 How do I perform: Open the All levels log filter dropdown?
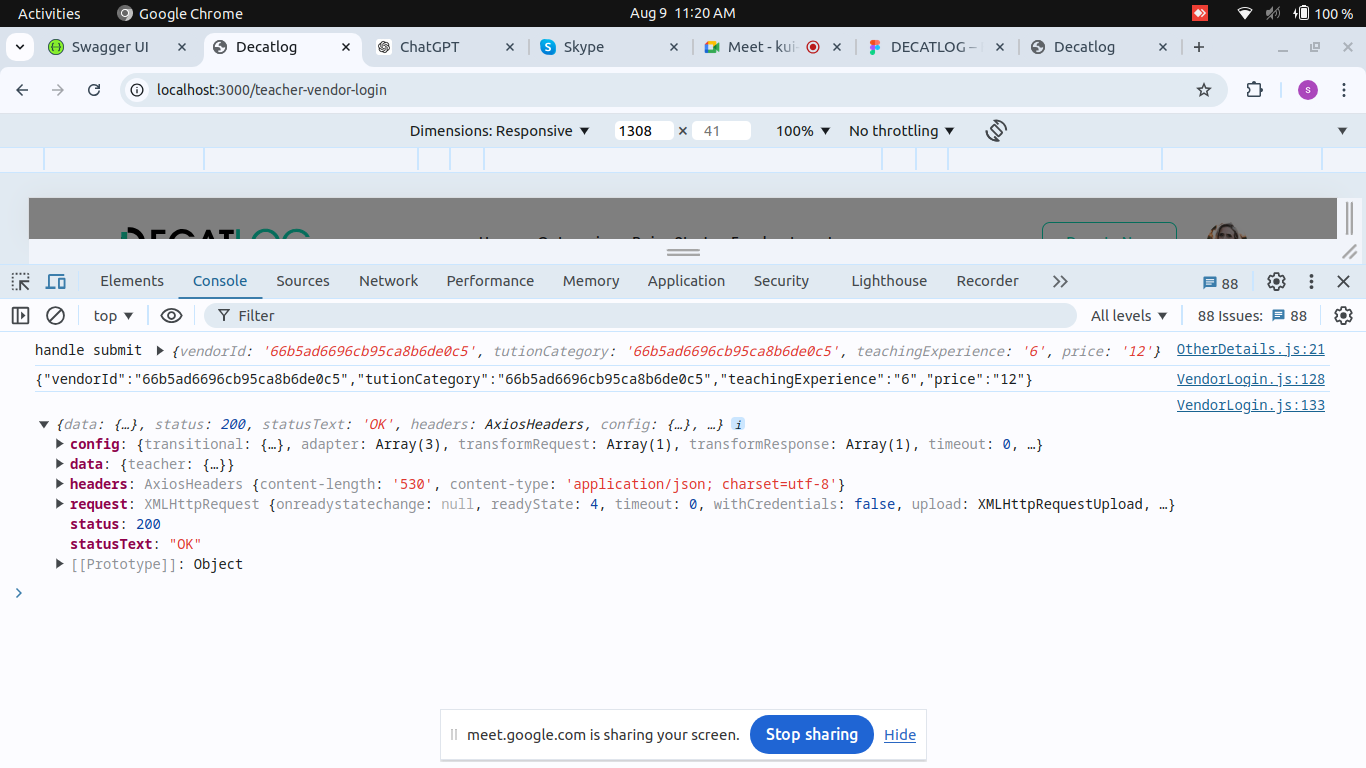pos(1129,316)
